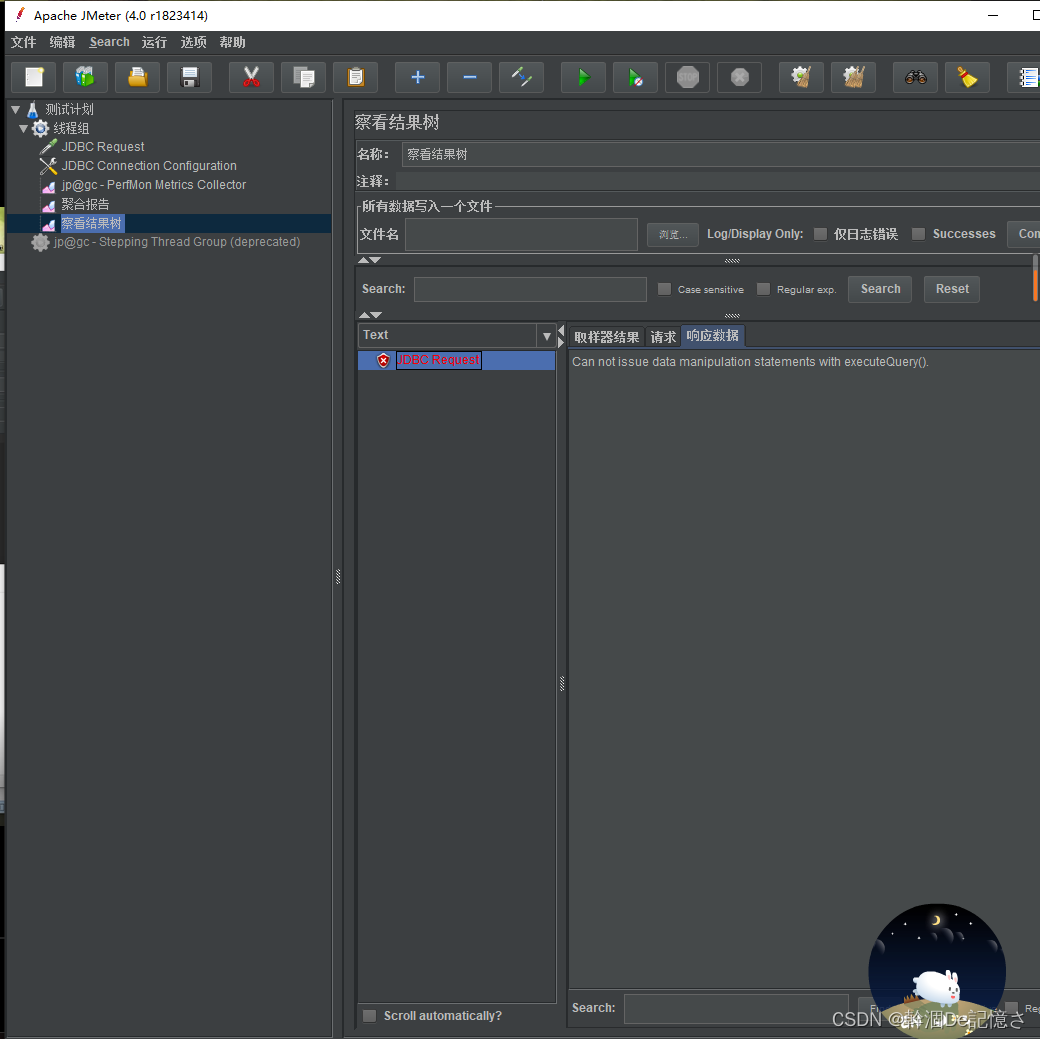Screen dimensions: 1040x1039
Task: Save the test plan with floppy icon
Action: pos(190,78)
